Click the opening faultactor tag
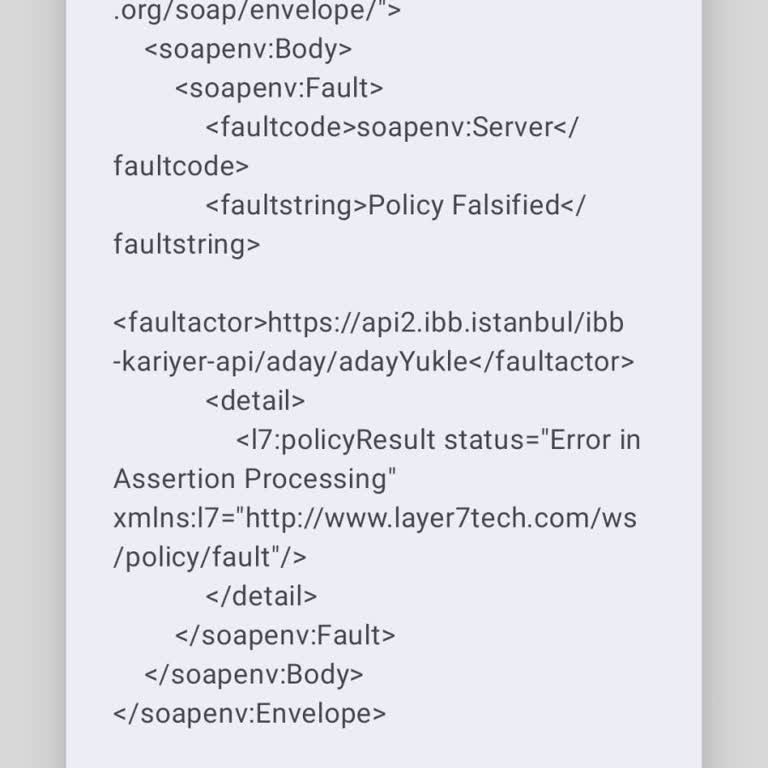Image resolution: width=768 pixels, height=768 pixels. [191, 323]
